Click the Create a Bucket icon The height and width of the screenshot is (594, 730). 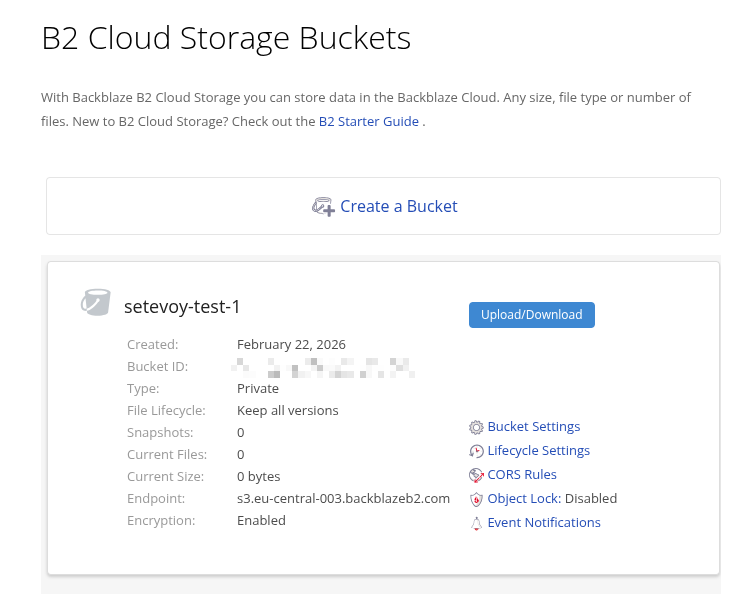[x=322, y=207]
